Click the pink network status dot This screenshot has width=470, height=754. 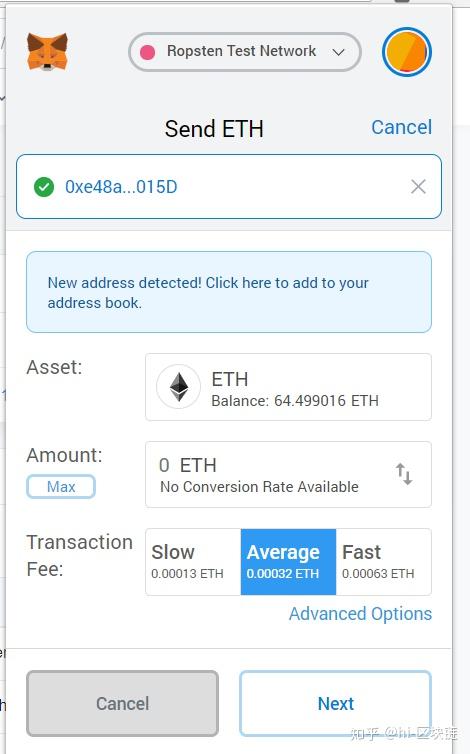click(x=148, y=52)
